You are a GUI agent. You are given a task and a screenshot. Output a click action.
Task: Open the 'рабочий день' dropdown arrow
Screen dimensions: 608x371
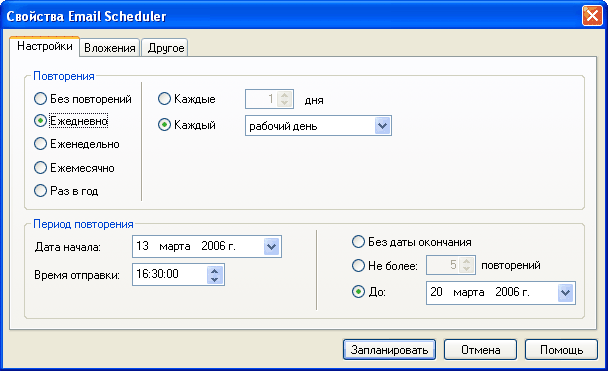[382, 126]
